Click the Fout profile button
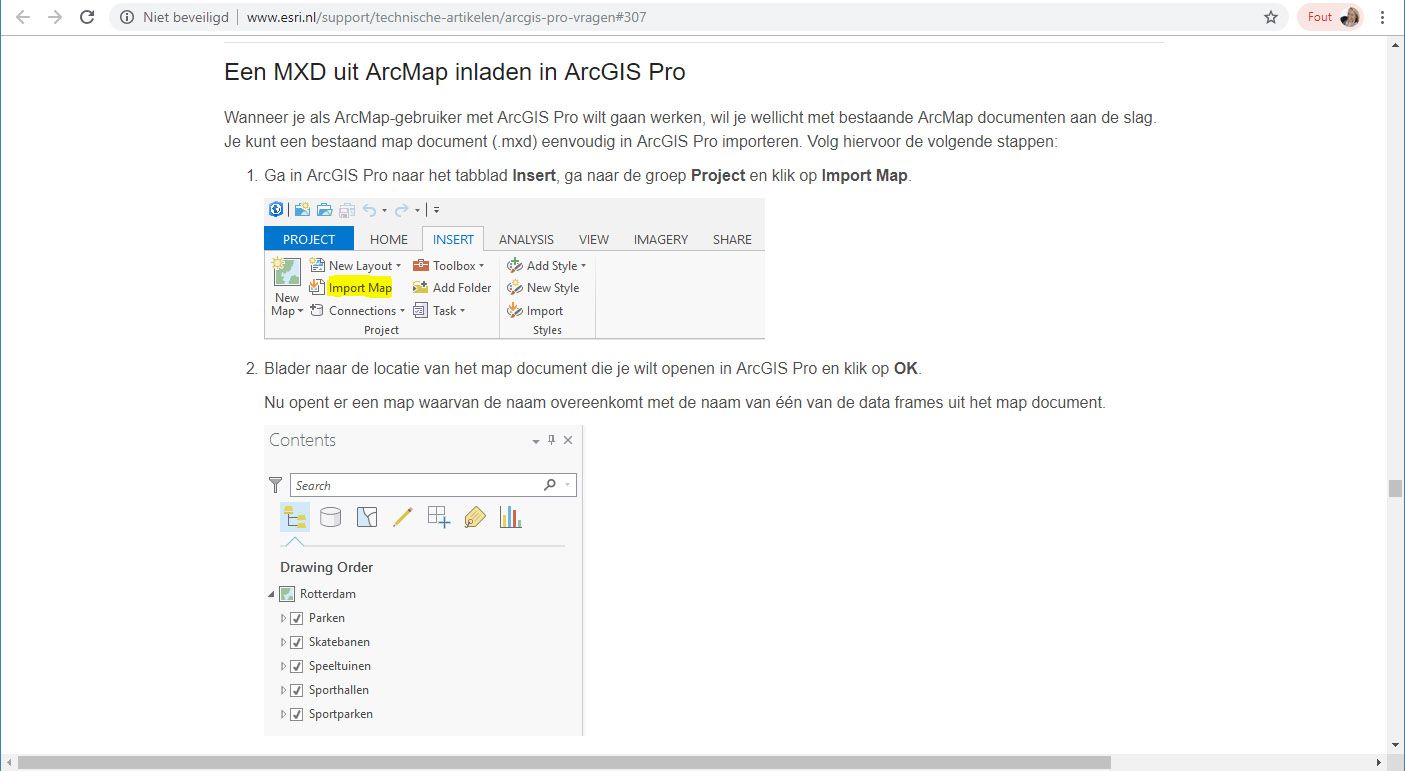Image resolution: width=1405 pixels, height=771 pixels. click(1329, 17)
